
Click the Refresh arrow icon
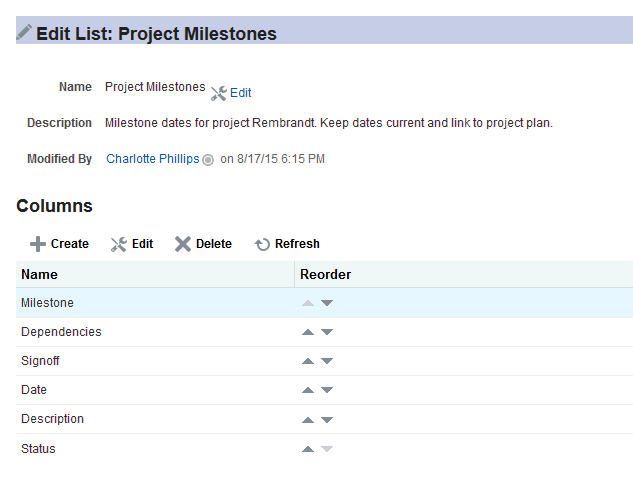(x=262, y=244)
